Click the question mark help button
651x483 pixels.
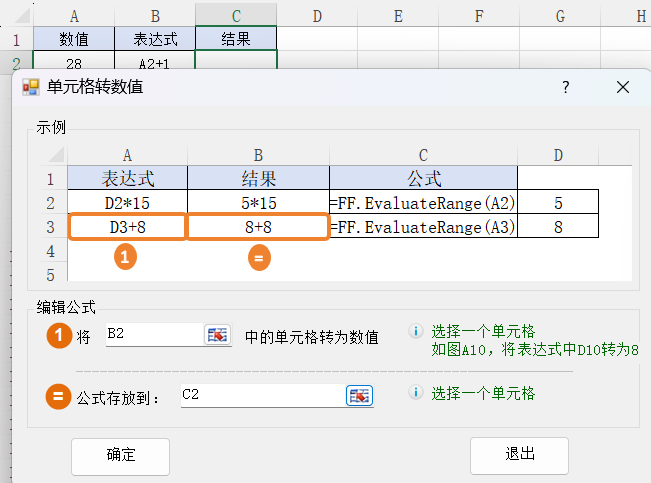click(x=566, y=87)
